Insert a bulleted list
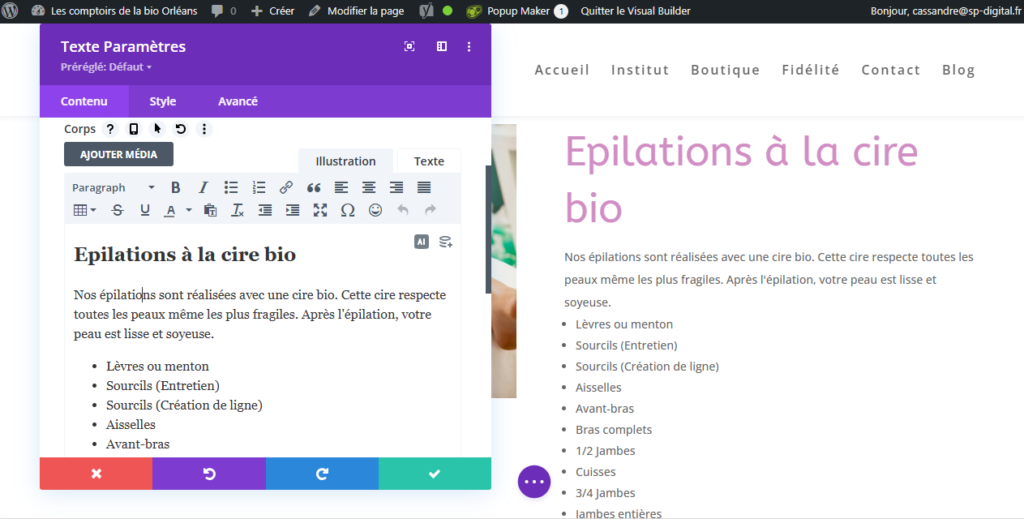 point(231,187)
